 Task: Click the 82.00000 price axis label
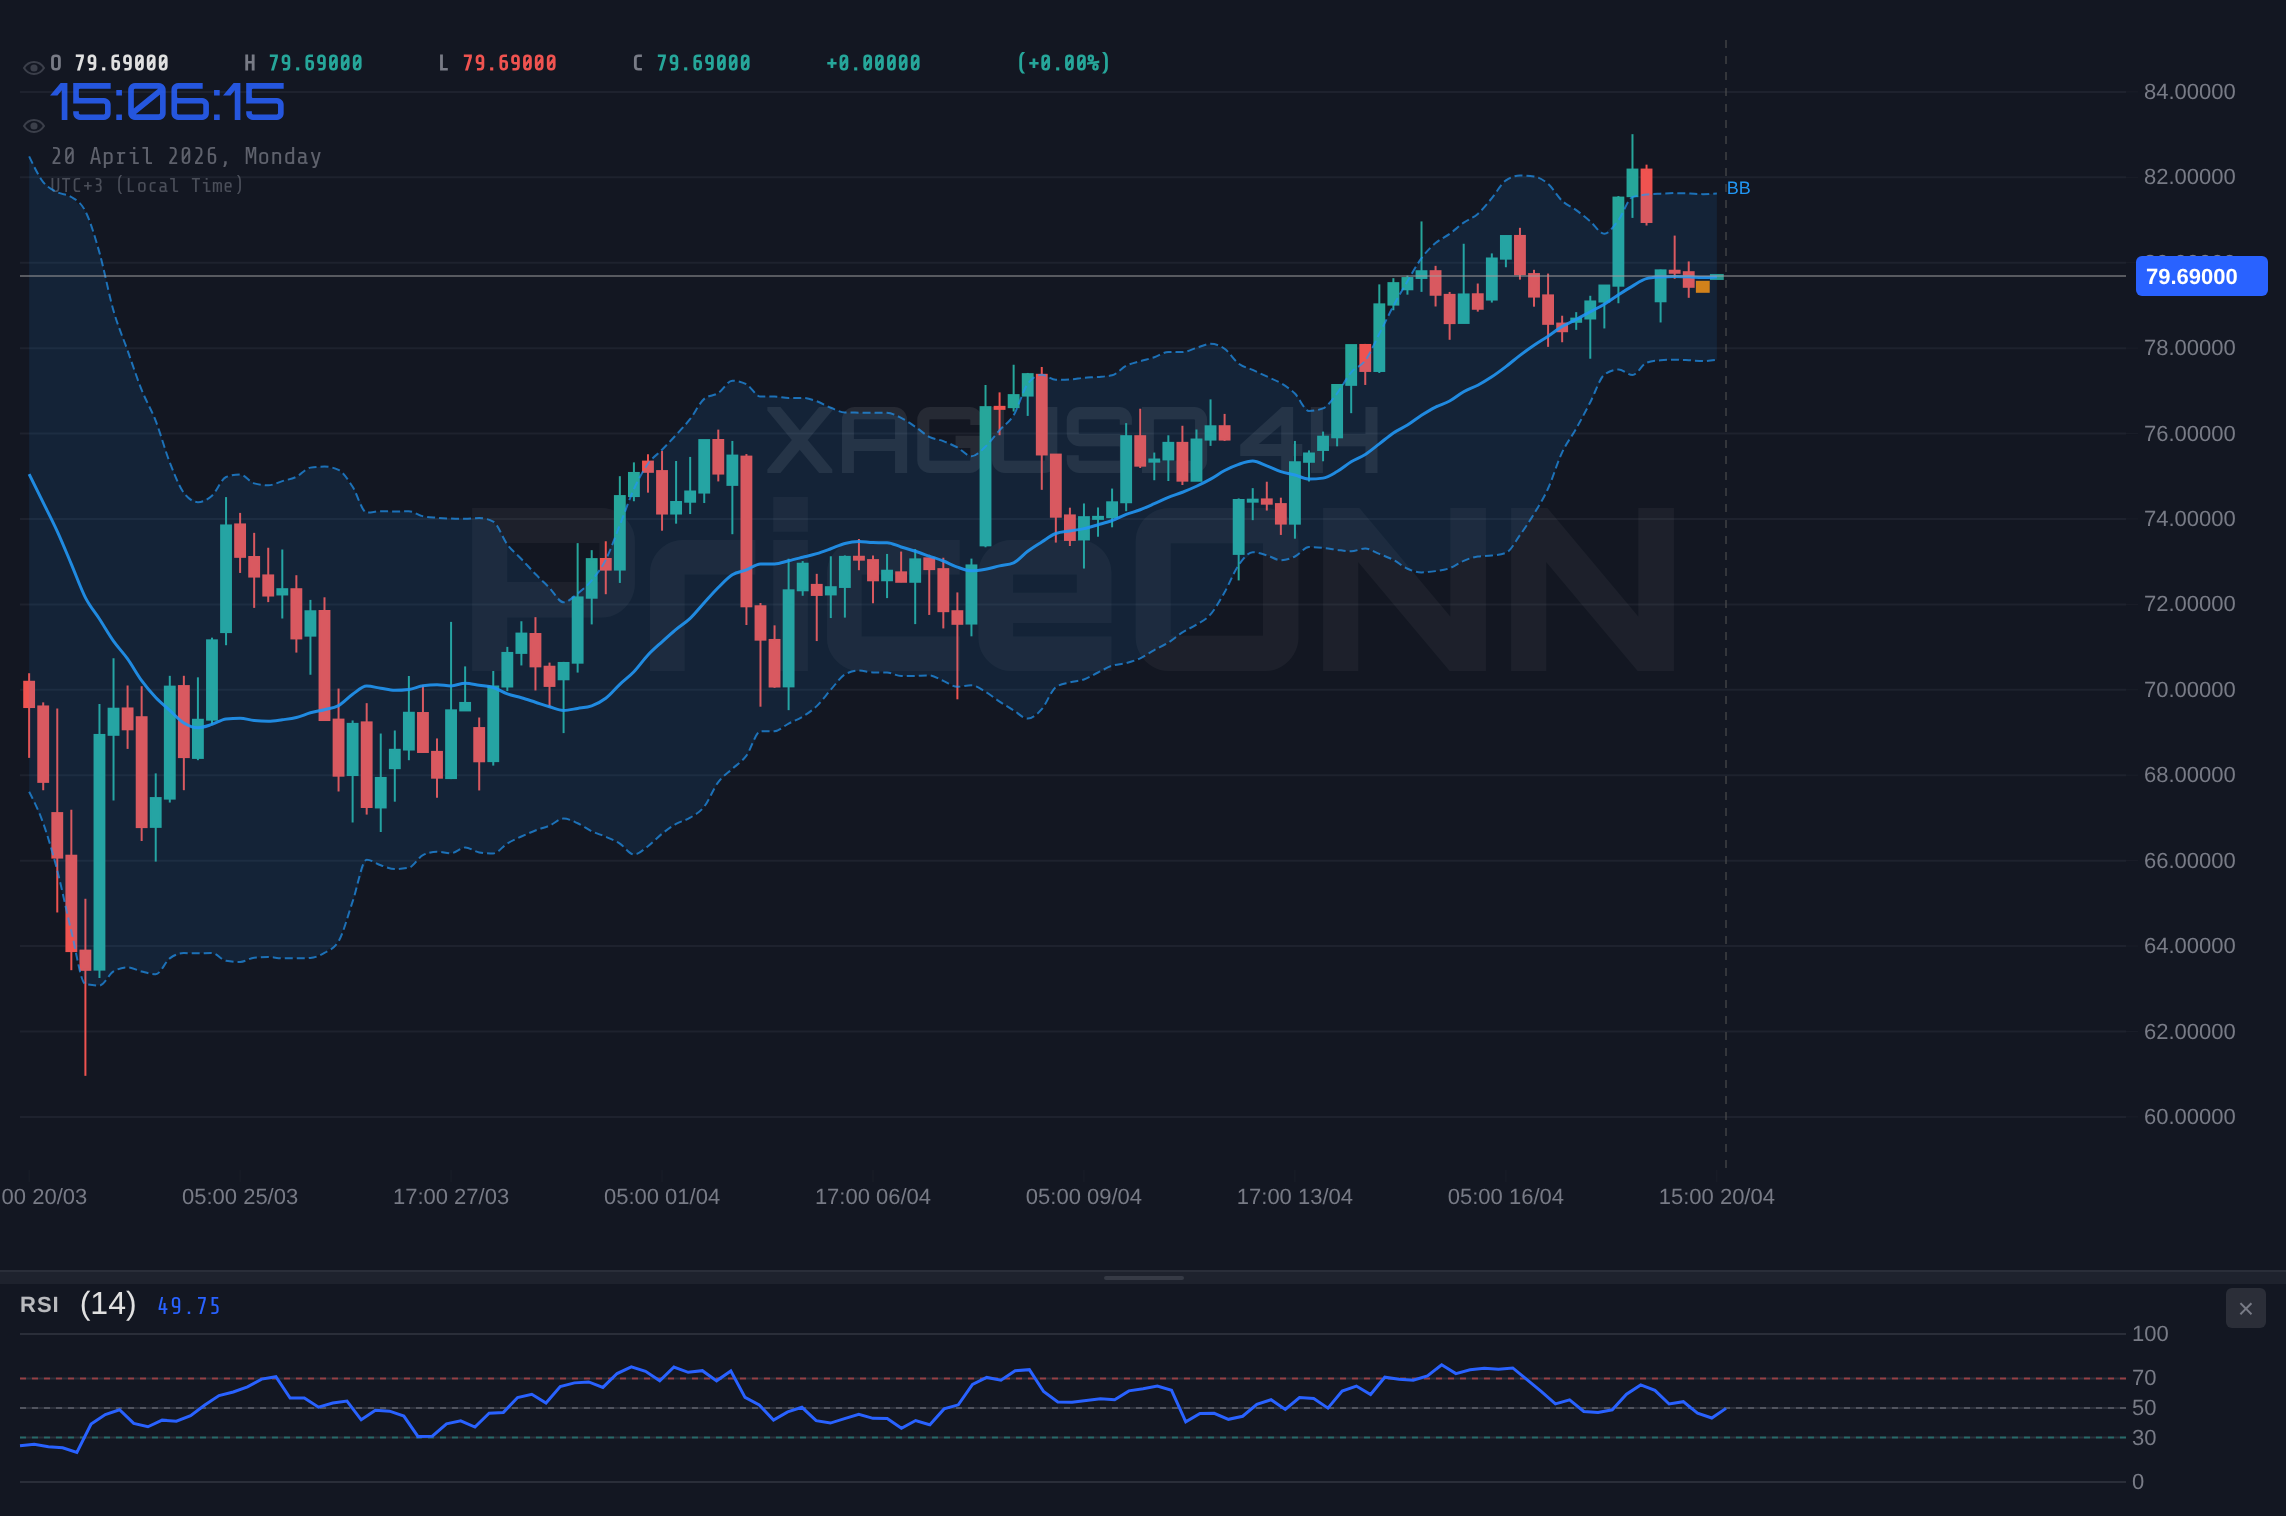pos(2189,177)
